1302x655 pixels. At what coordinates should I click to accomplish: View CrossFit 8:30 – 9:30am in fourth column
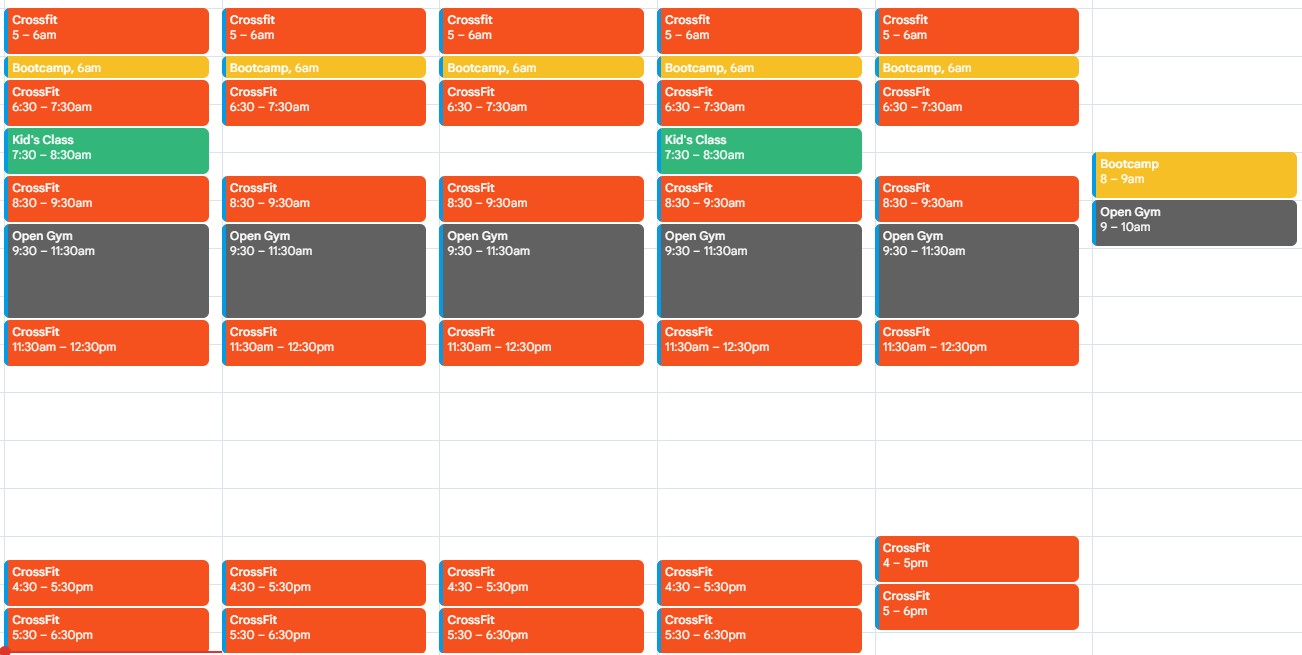point(759,199)
